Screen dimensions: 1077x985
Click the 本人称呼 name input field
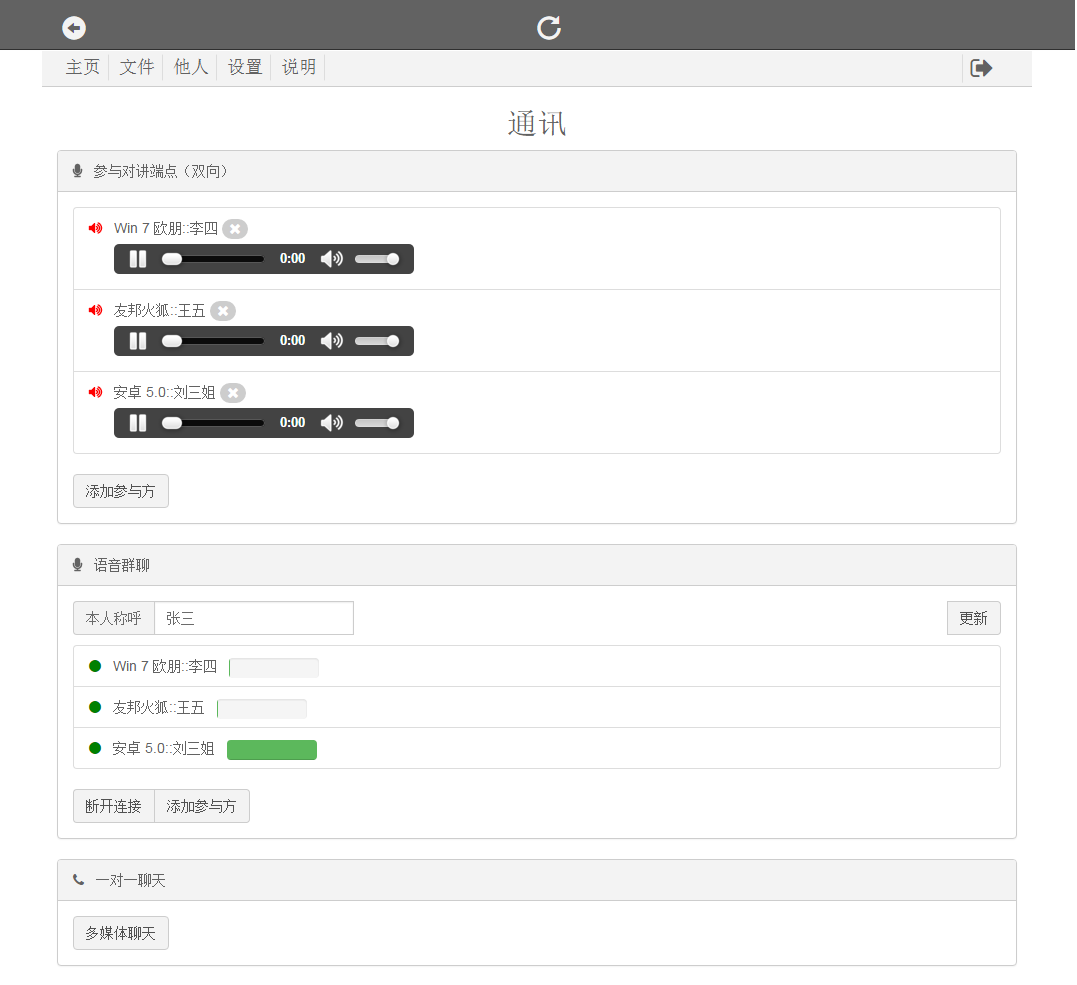tap(254, 618)
